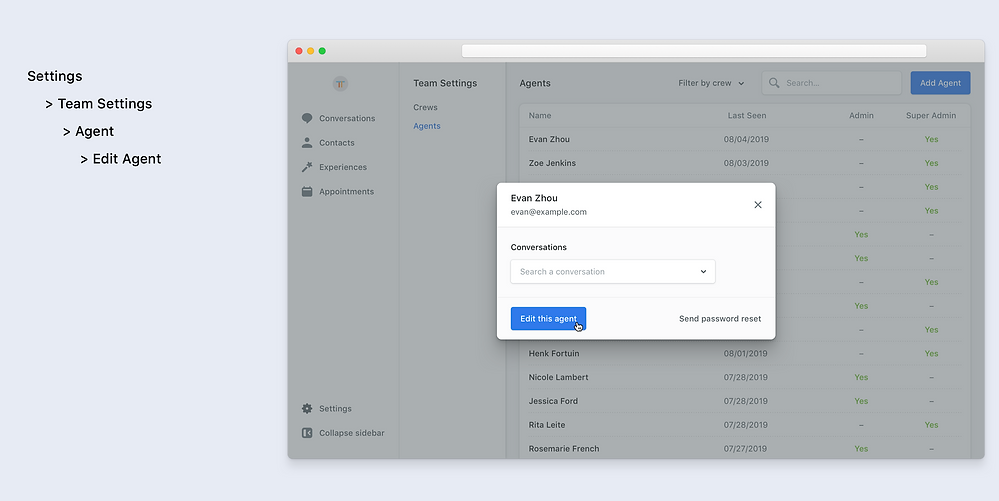Viewport: 999px width, 501px height.
Task: Open Conversations via its speech bubble icon
Action: click(307, 119)
